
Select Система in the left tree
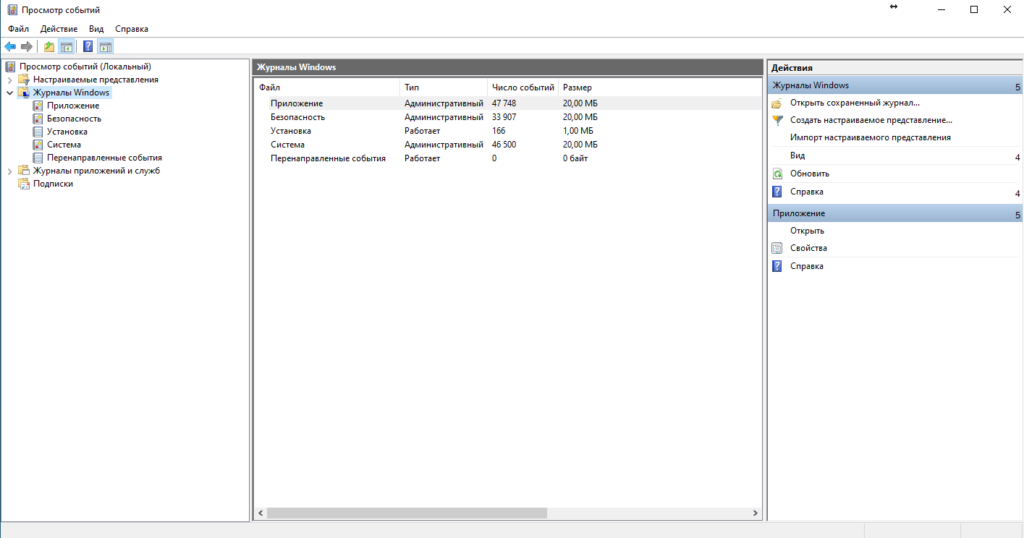tap(63, 144)
